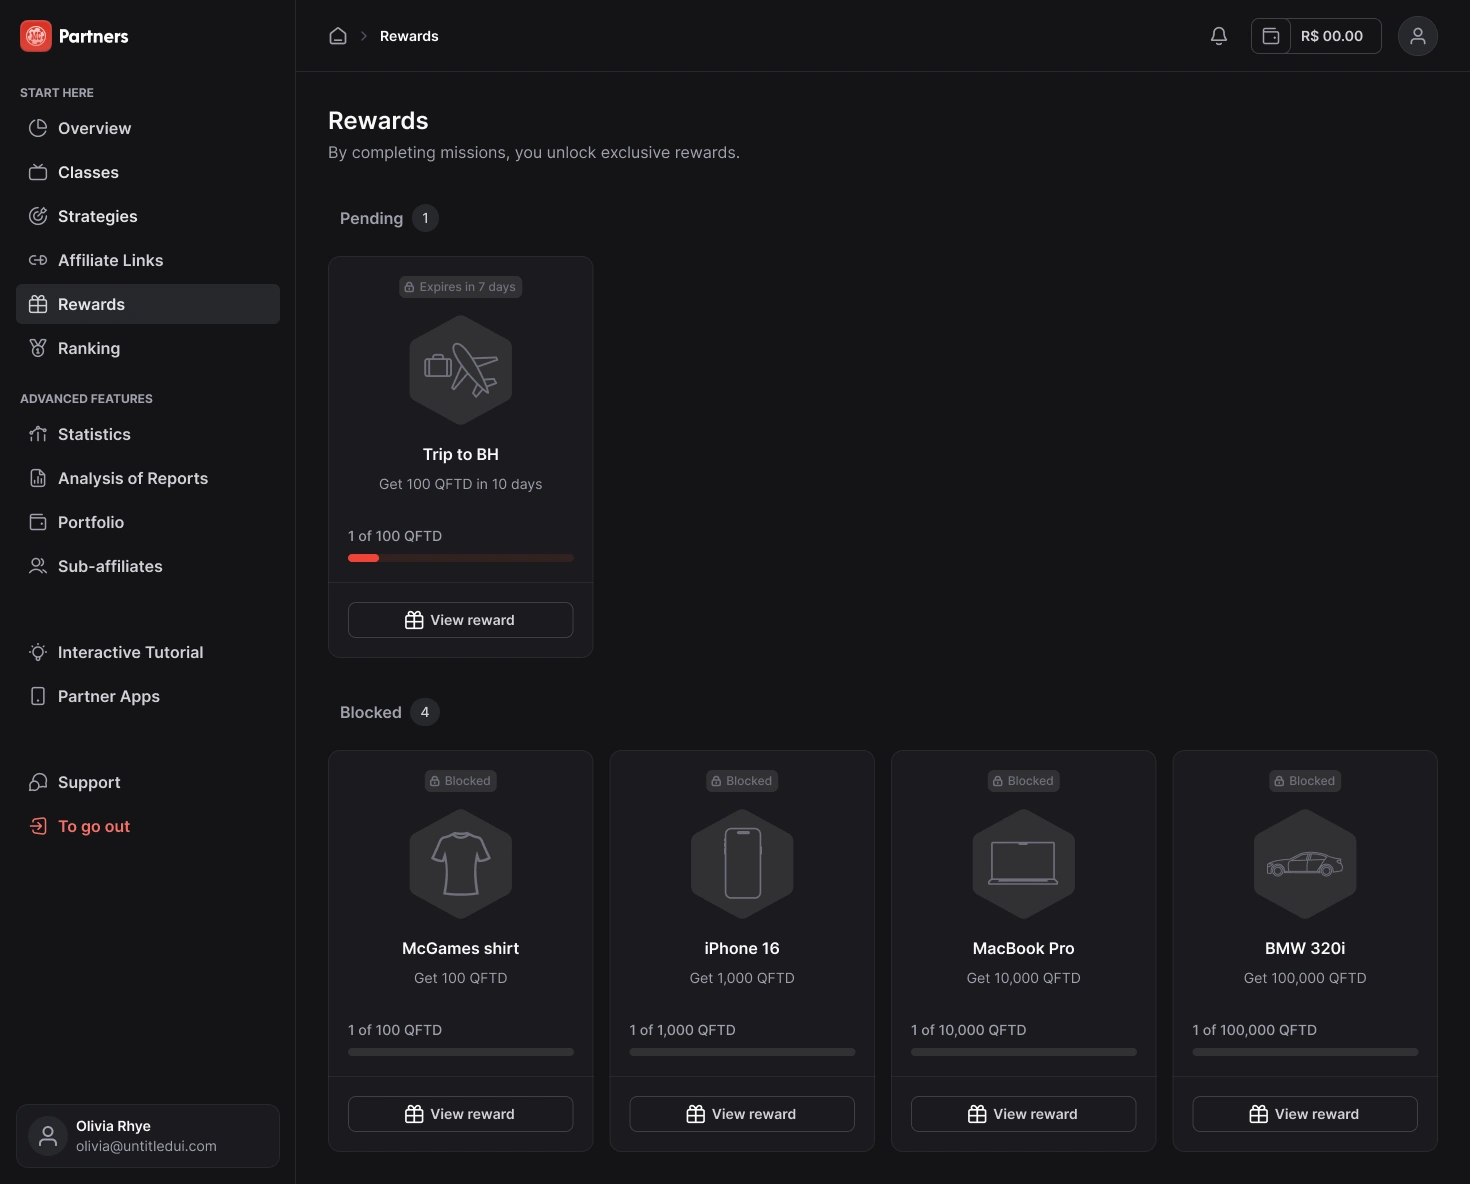Screen dimensions: 1470x1184
Task: Open the Ranking menu item
Action: tap(89, 348)
